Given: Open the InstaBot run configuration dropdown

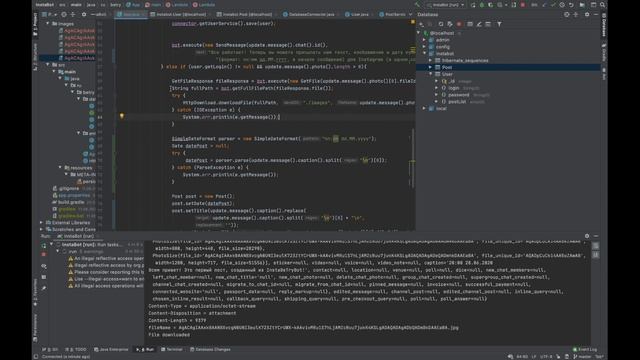Looking at the screenshot, I should click(x=446, y=5).
